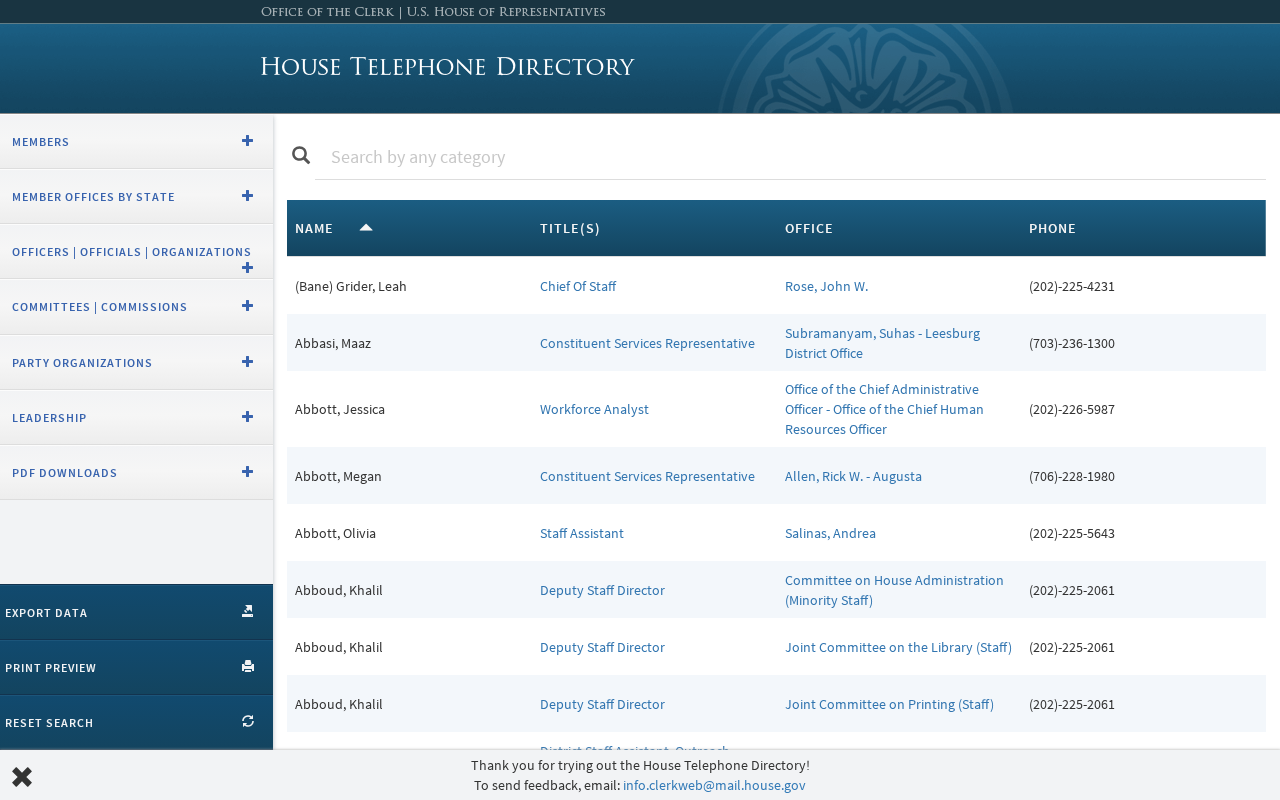Select the phone number (706)-228-1980
This screenshot has width=1280, height=800.
point(1072,476)
